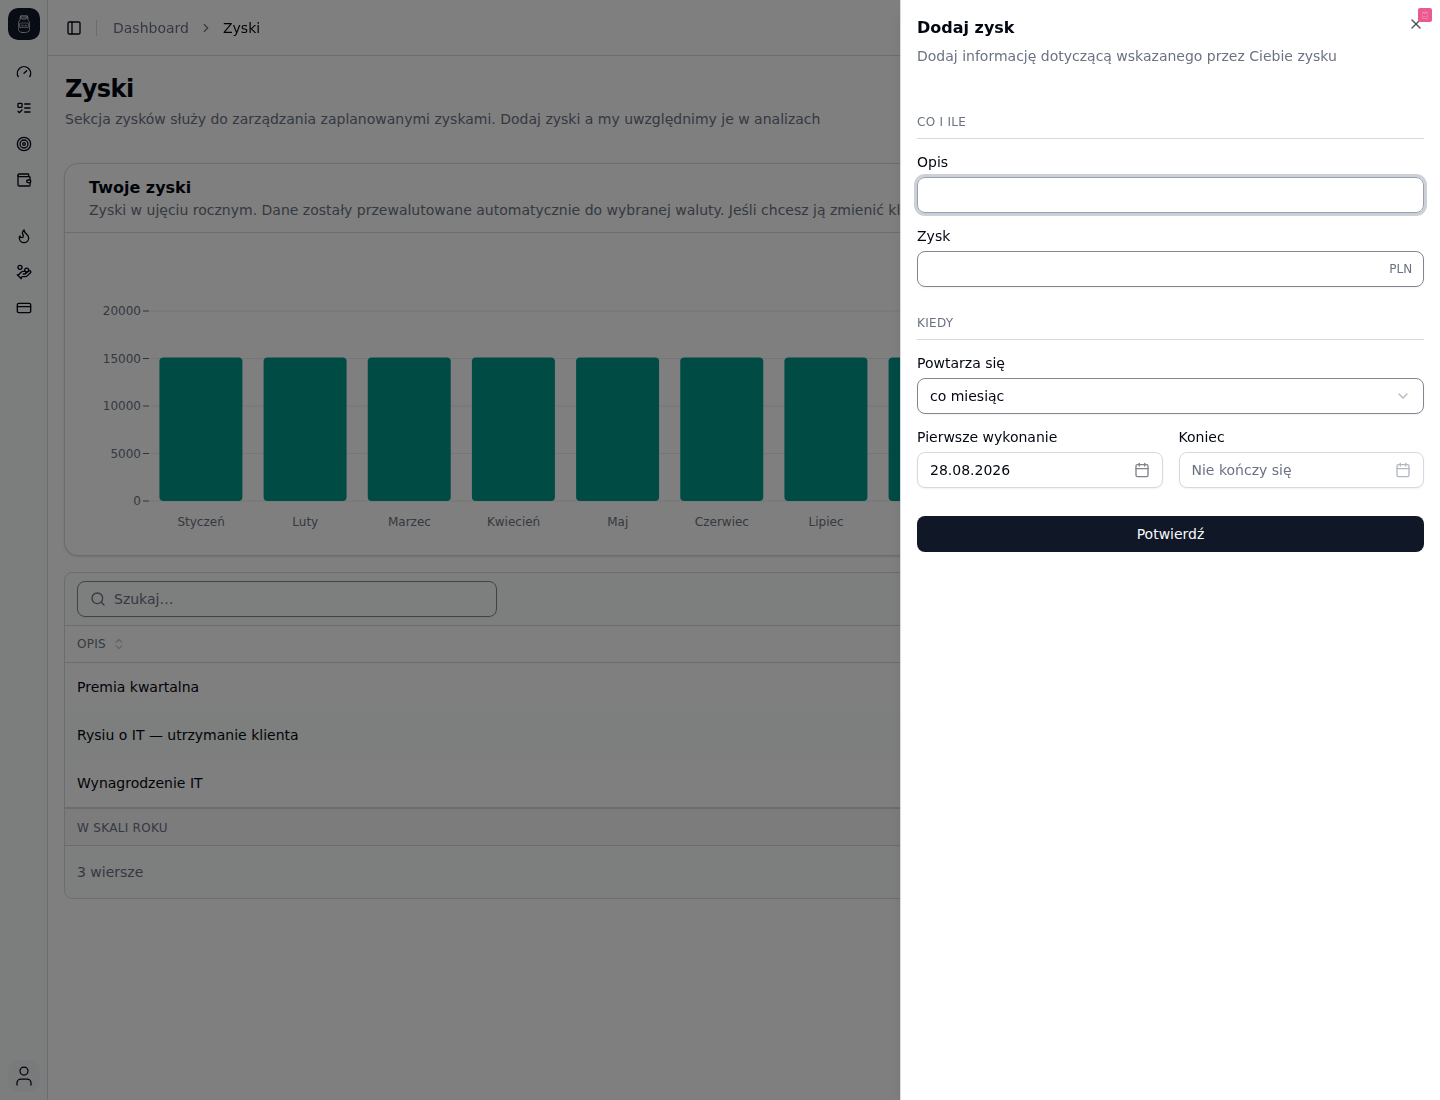Open the credit card icon in sidebar

point(24,308)
